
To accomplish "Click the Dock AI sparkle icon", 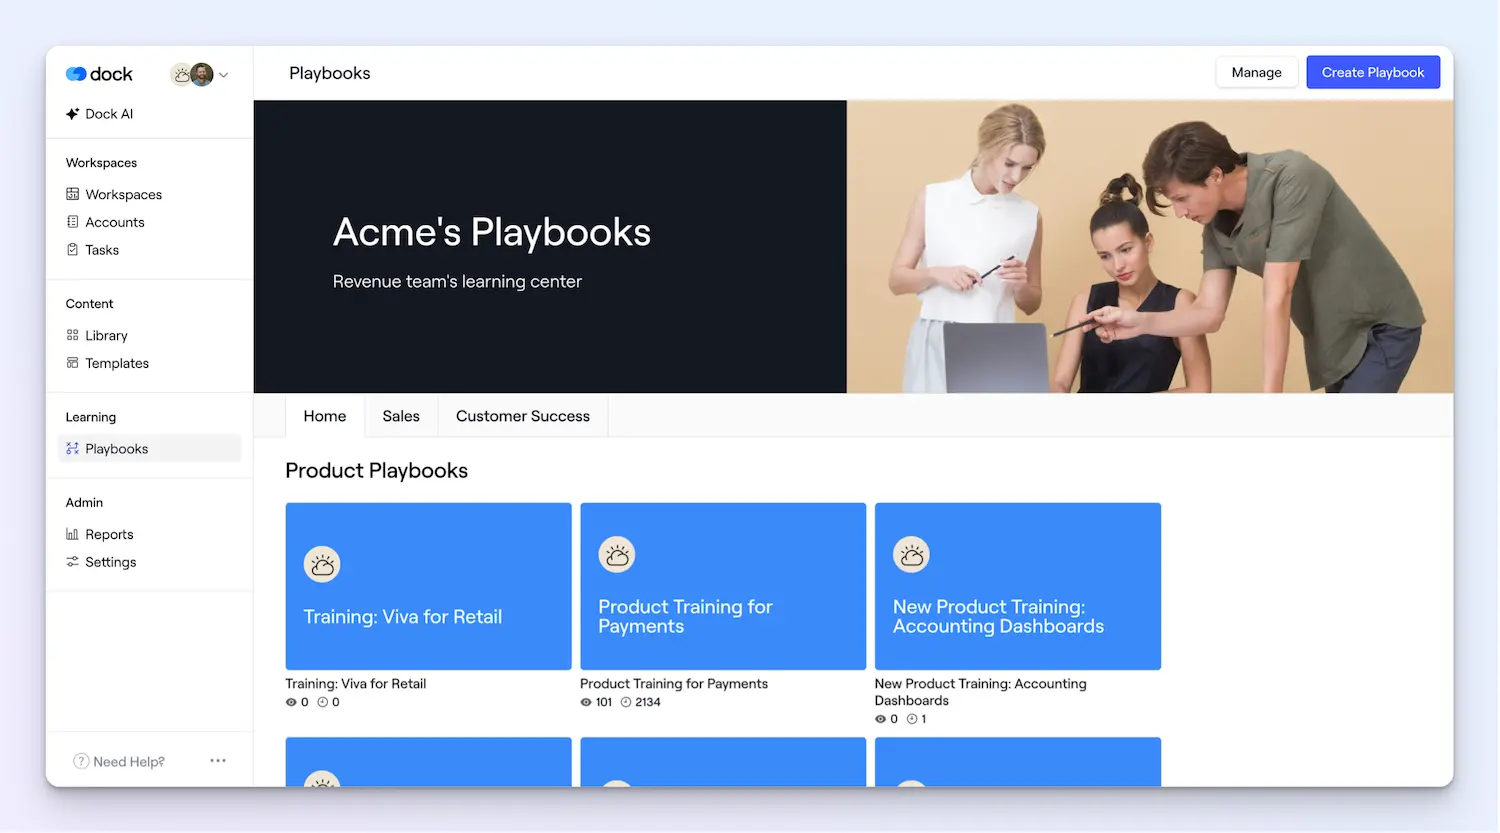I will click(x=73, y=114).
